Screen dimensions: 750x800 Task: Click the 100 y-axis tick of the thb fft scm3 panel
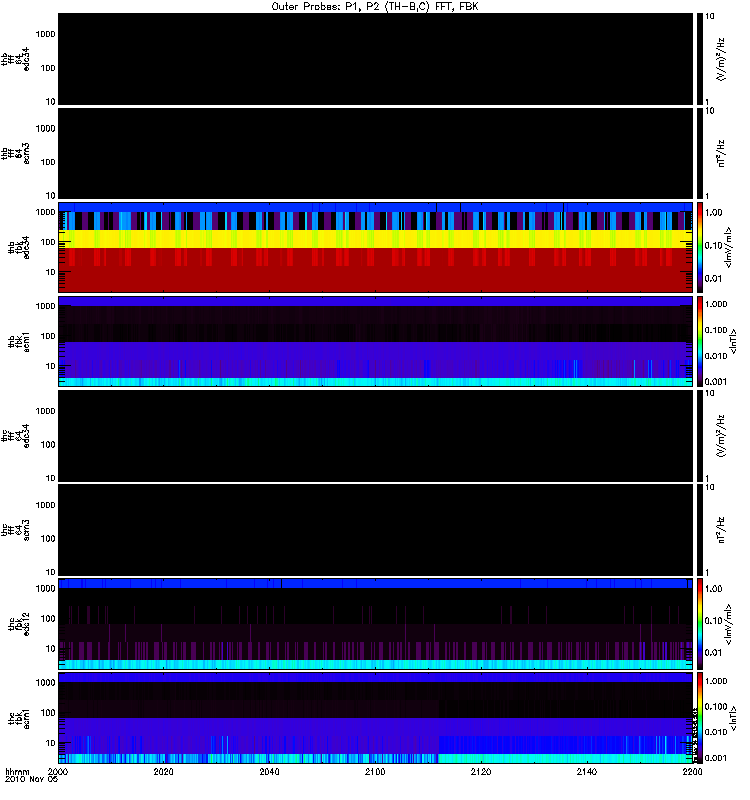click(x=48, y=162)
